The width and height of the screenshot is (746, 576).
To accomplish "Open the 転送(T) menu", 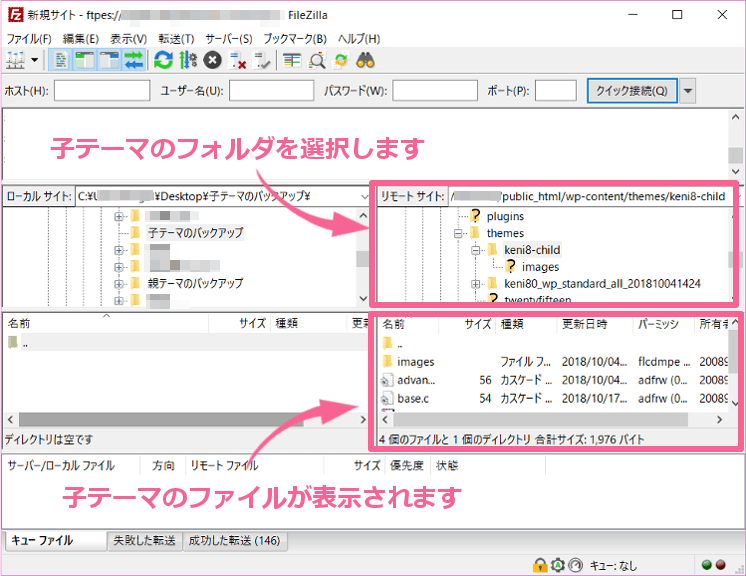I will click(x=176, y=39).
